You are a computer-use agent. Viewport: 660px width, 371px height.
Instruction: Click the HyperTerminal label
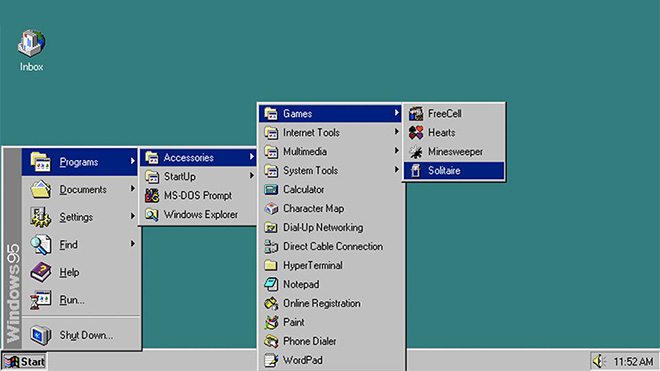point(313,265)
